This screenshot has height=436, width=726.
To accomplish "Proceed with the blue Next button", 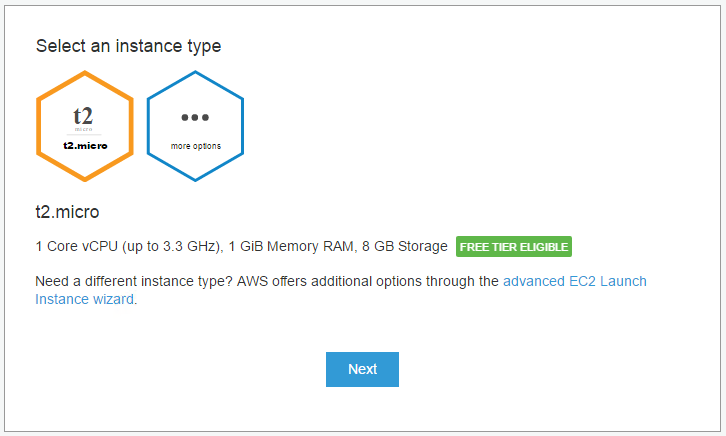I will 362,369.
